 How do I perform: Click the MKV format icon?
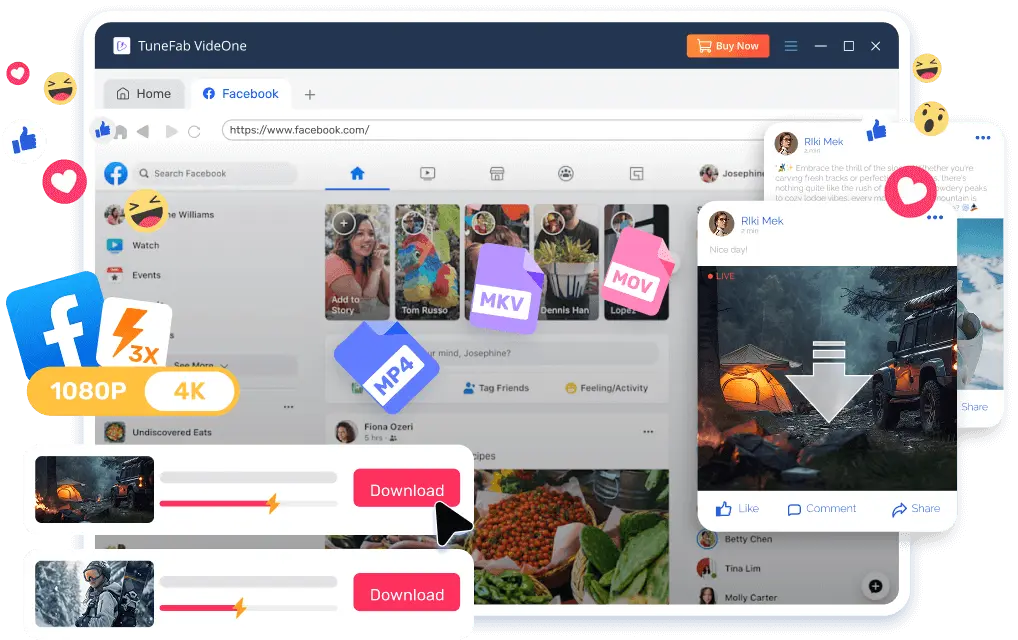click(506, 289)
